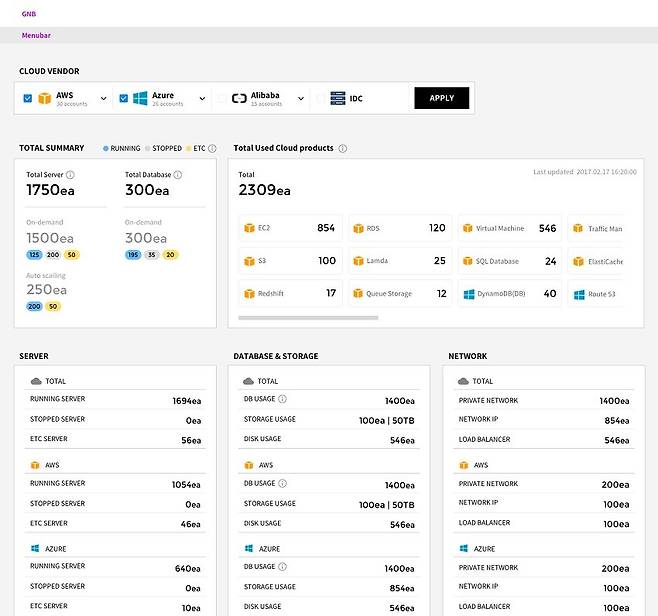Toggle the AWS vendor checkbox

pos(27,98)
